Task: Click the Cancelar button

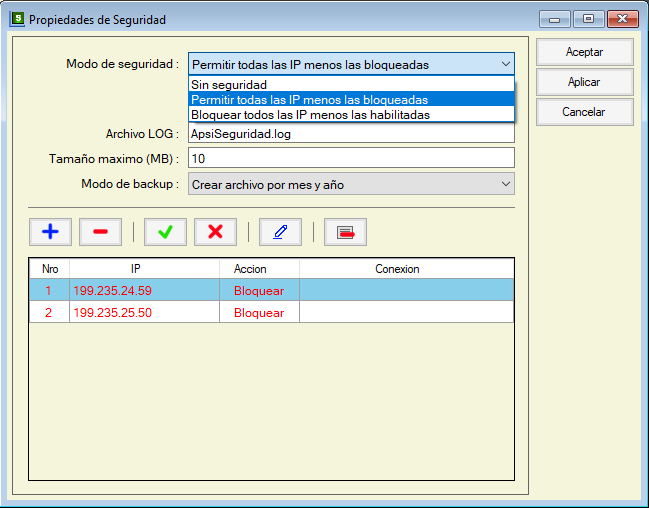Action: [584, 112]
